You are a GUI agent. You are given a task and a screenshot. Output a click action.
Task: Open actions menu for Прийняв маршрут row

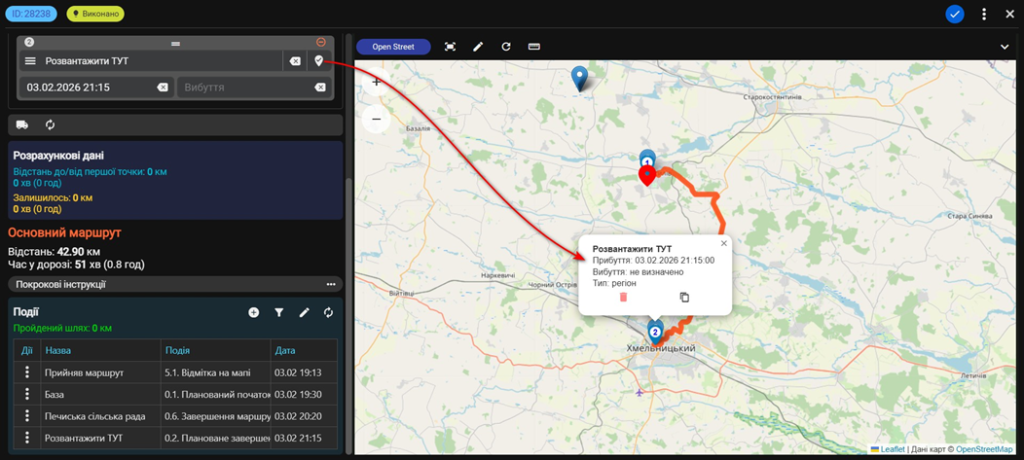click(x=27, y=372)
